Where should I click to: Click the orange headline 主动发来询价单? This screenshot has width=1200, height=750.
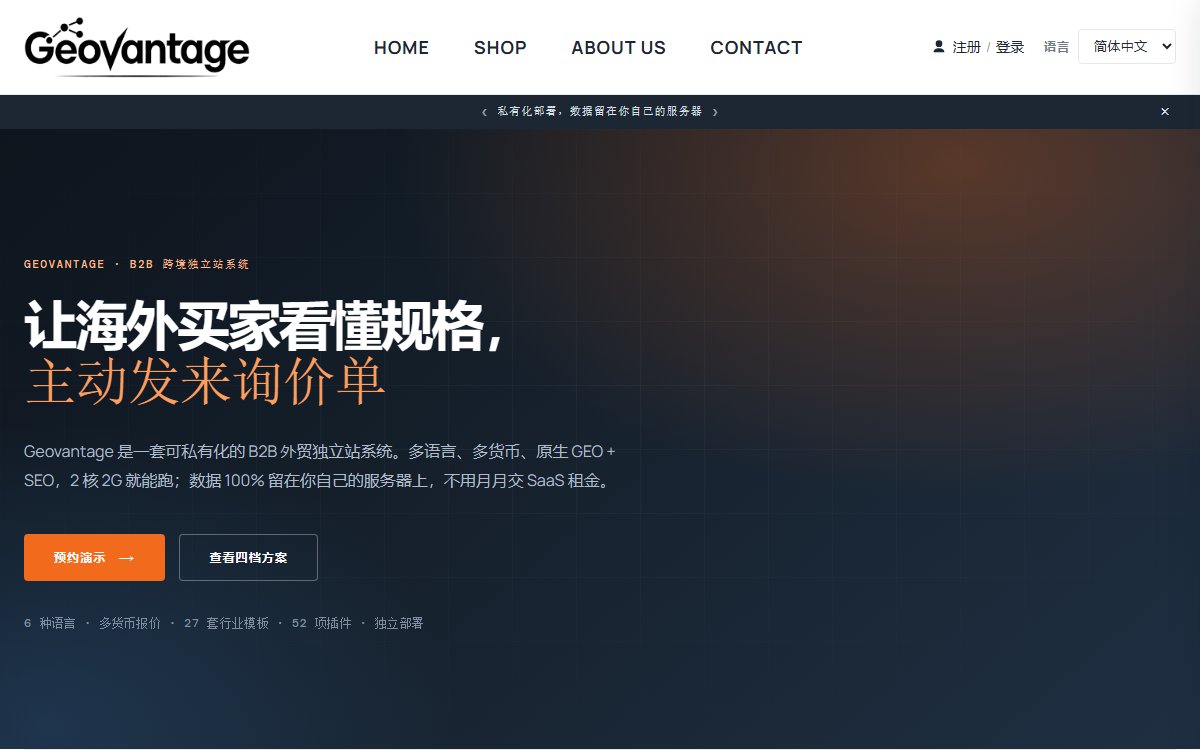click(205, 382)
